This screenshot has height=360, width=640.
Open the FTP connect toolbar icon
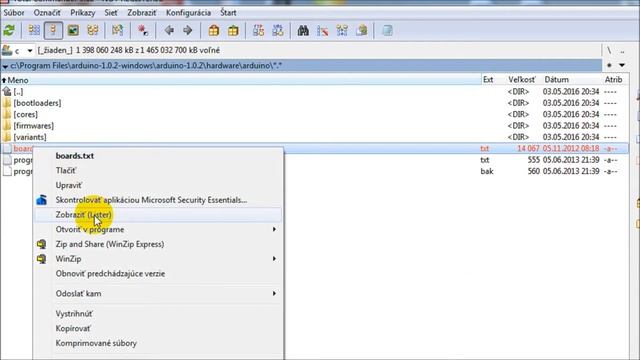tap(258, 30)
